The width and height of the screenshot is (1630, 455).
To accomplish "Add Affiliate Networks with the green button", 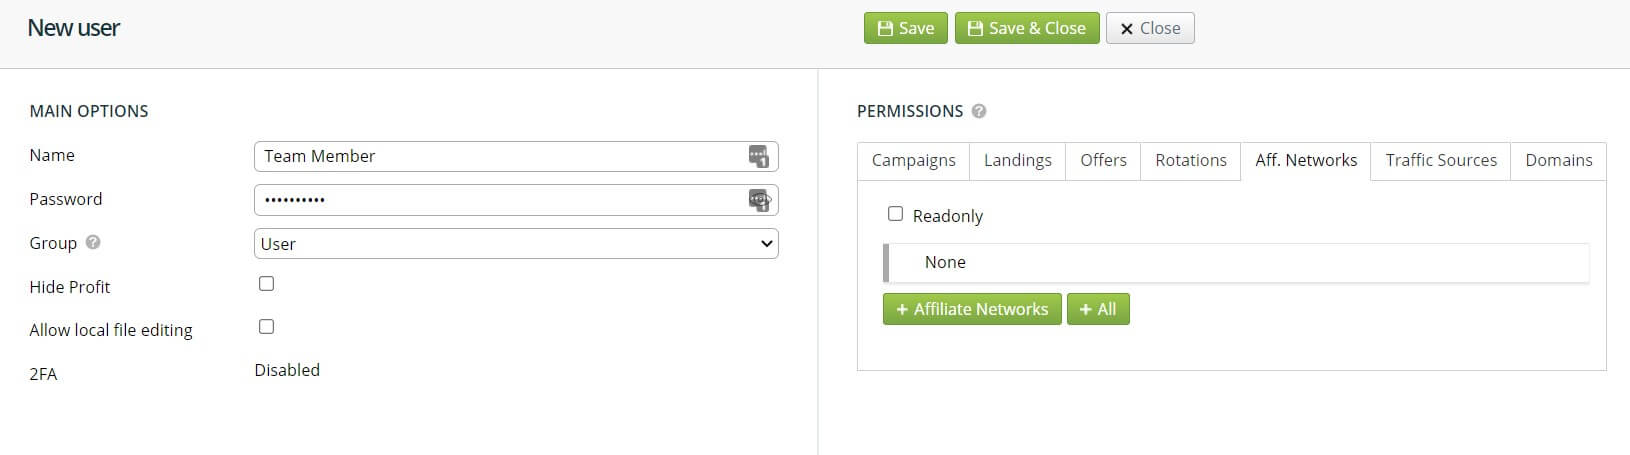I will (x=972, y=309).
